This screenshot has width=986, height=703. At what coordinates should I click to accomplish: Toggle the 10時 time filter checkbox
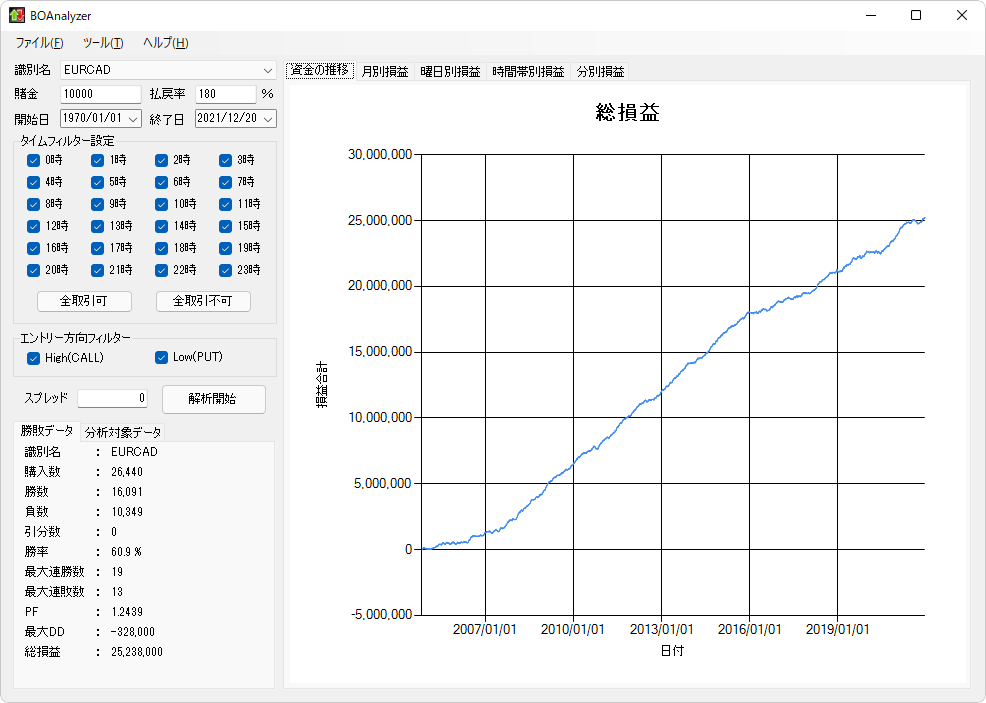162,204
